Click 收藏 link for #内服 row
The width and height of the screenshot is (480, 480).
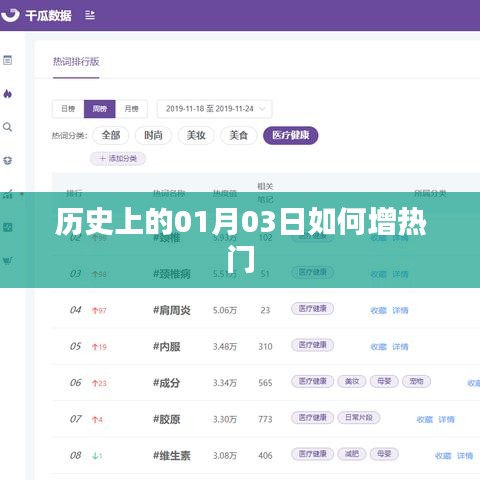coord(378,347)
